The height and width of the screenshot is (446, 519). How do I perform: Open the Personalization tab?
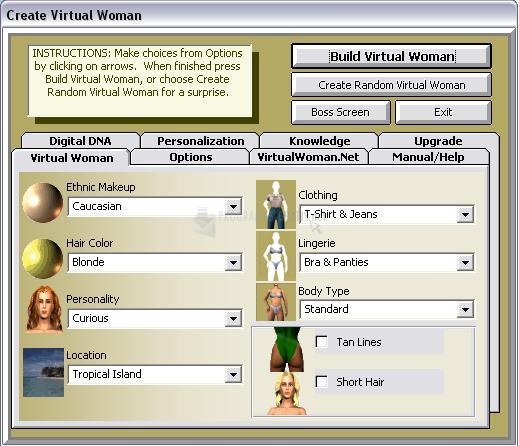point(201,141)
